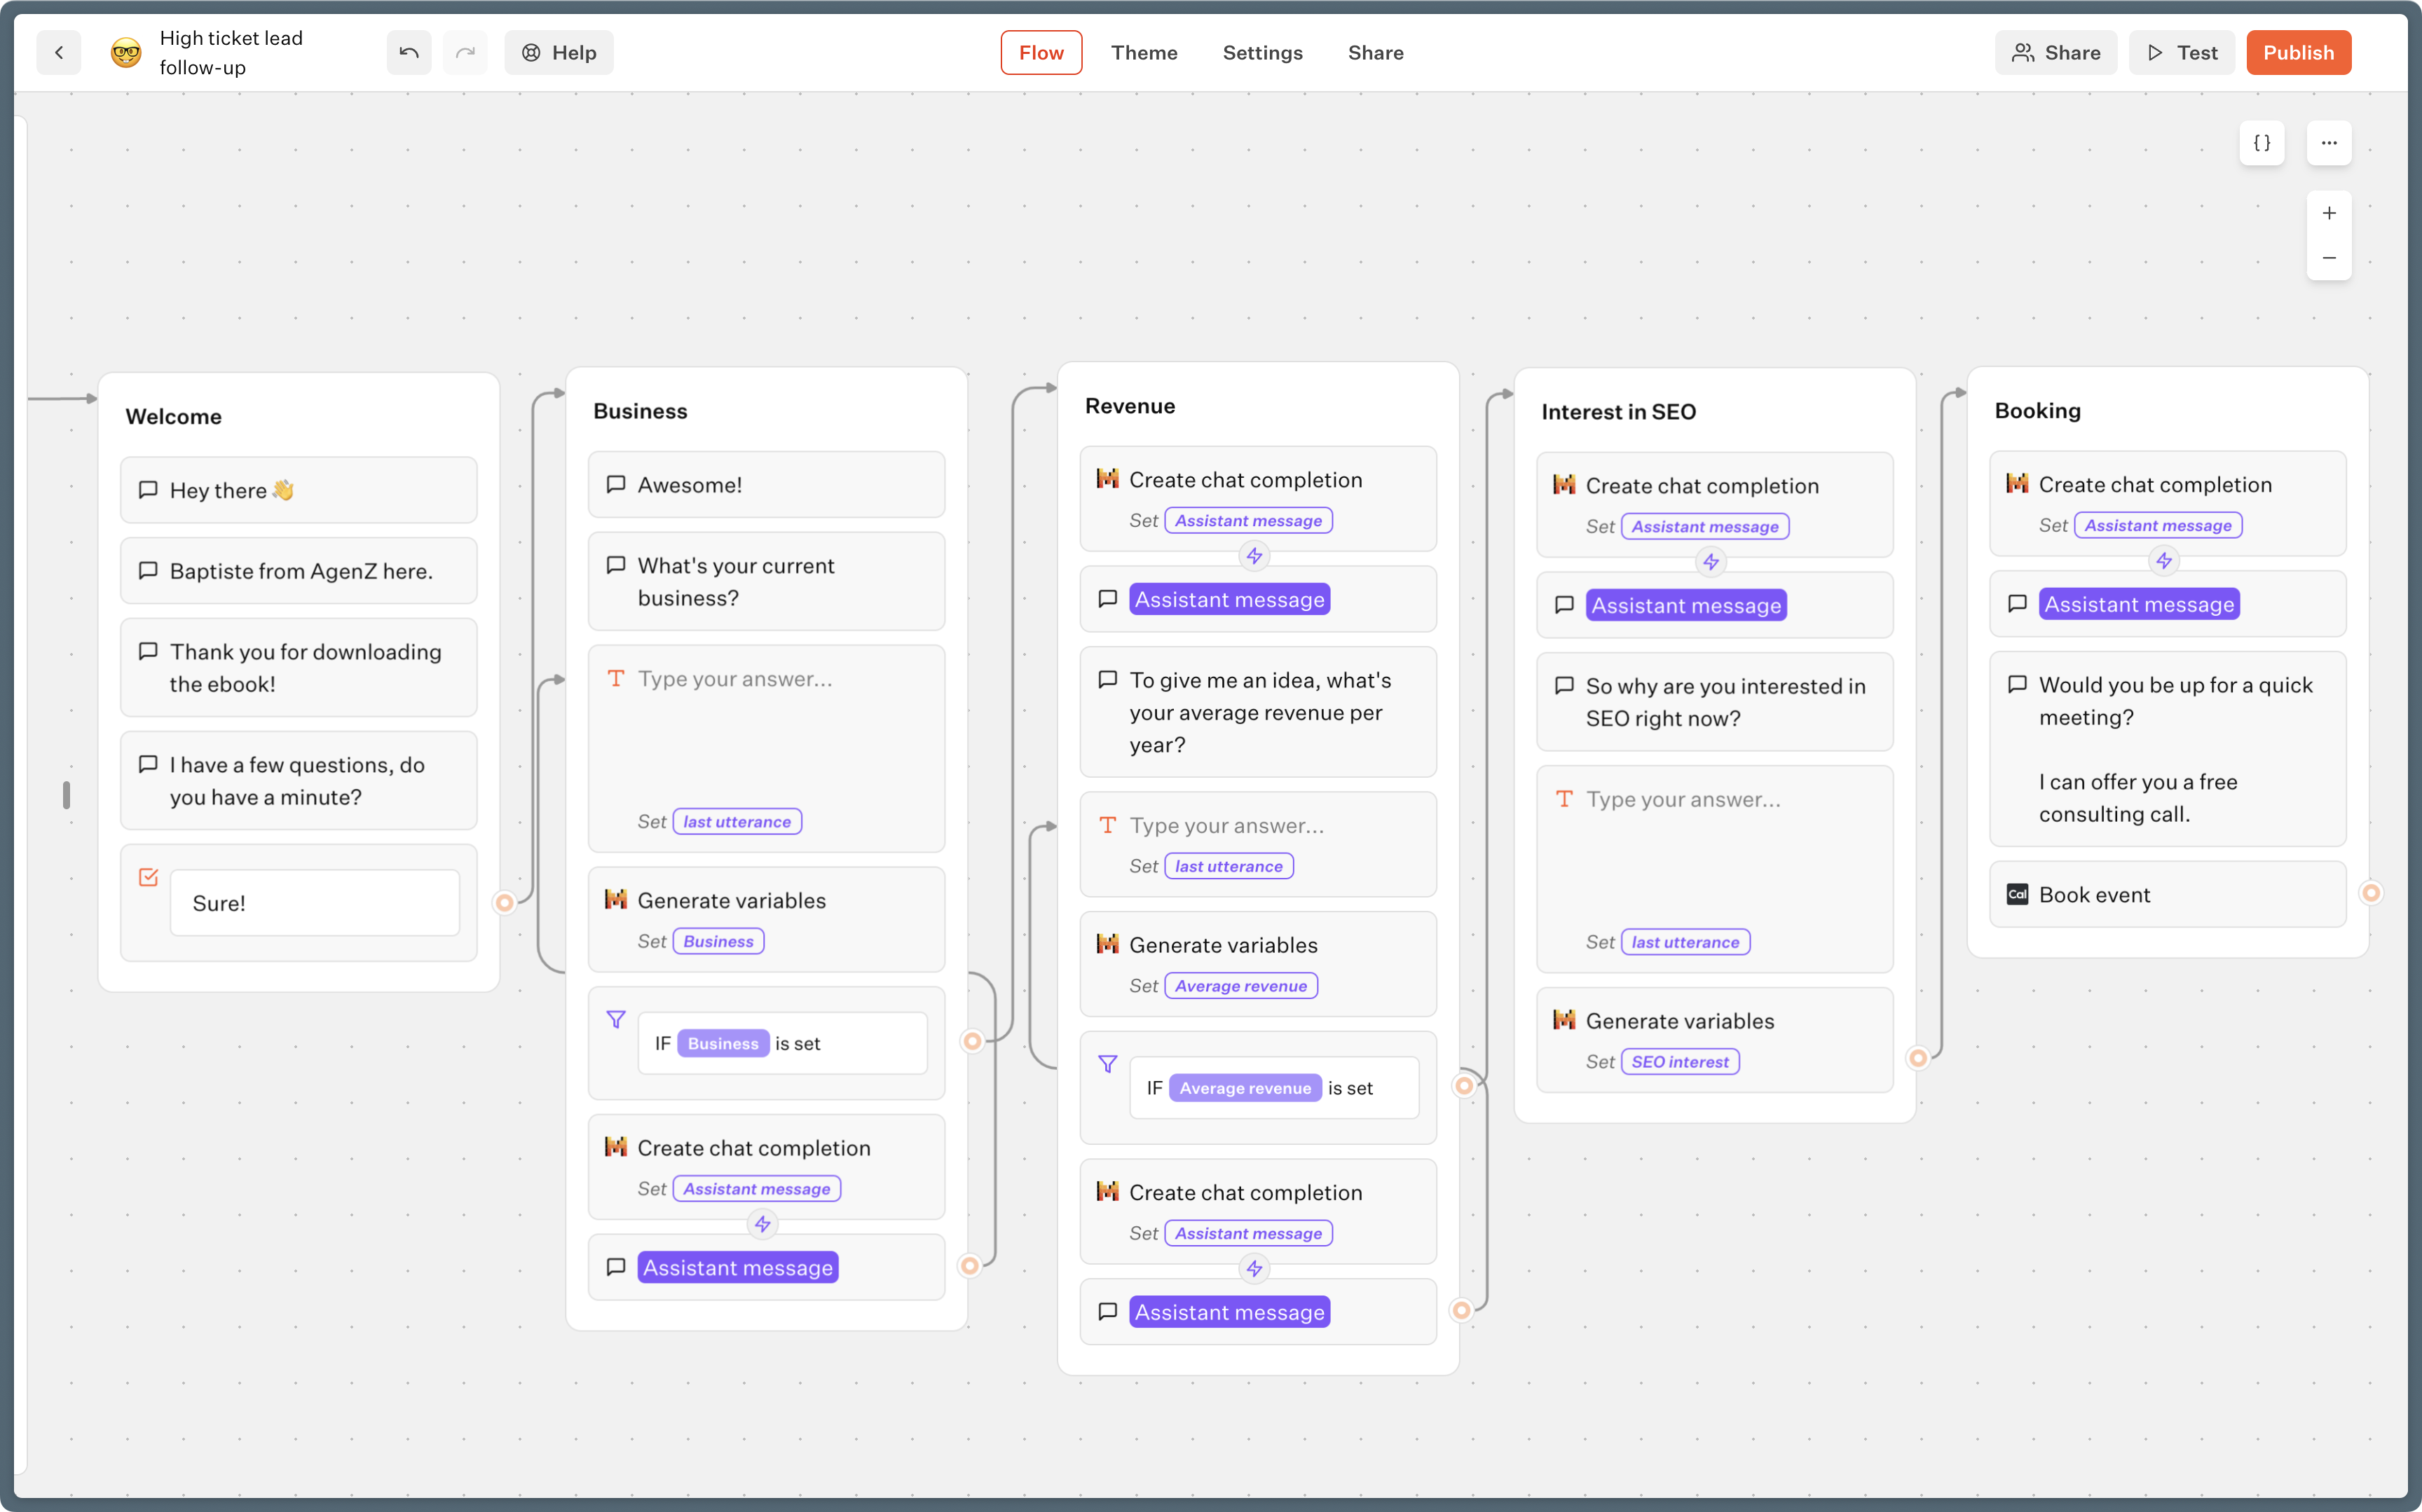
Task: Click the Test play button
Action: (x=2181, y=53)
